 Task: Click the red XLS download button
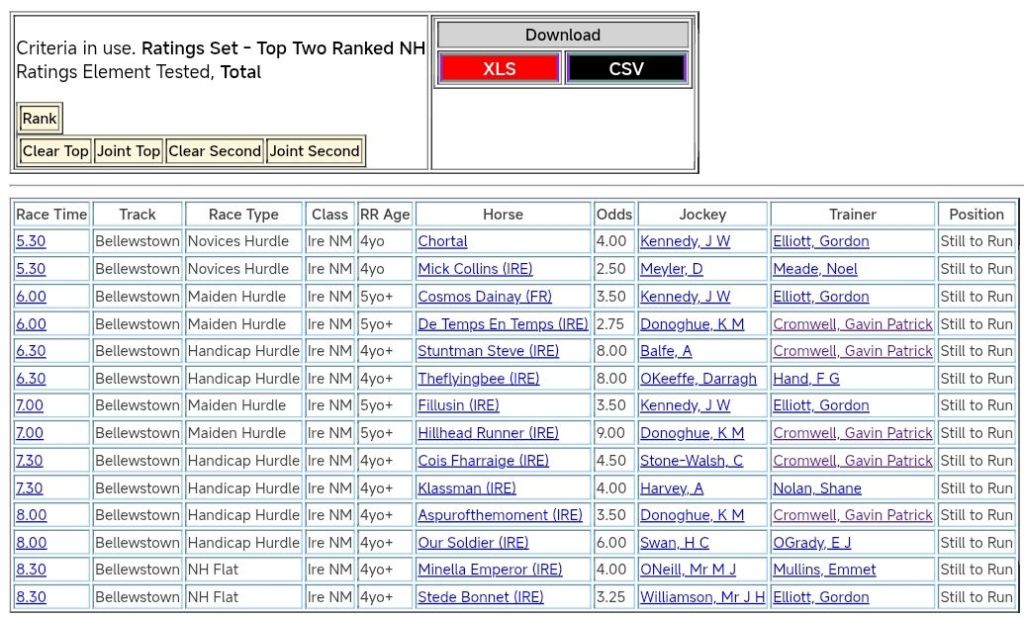(x=498, y=69)
